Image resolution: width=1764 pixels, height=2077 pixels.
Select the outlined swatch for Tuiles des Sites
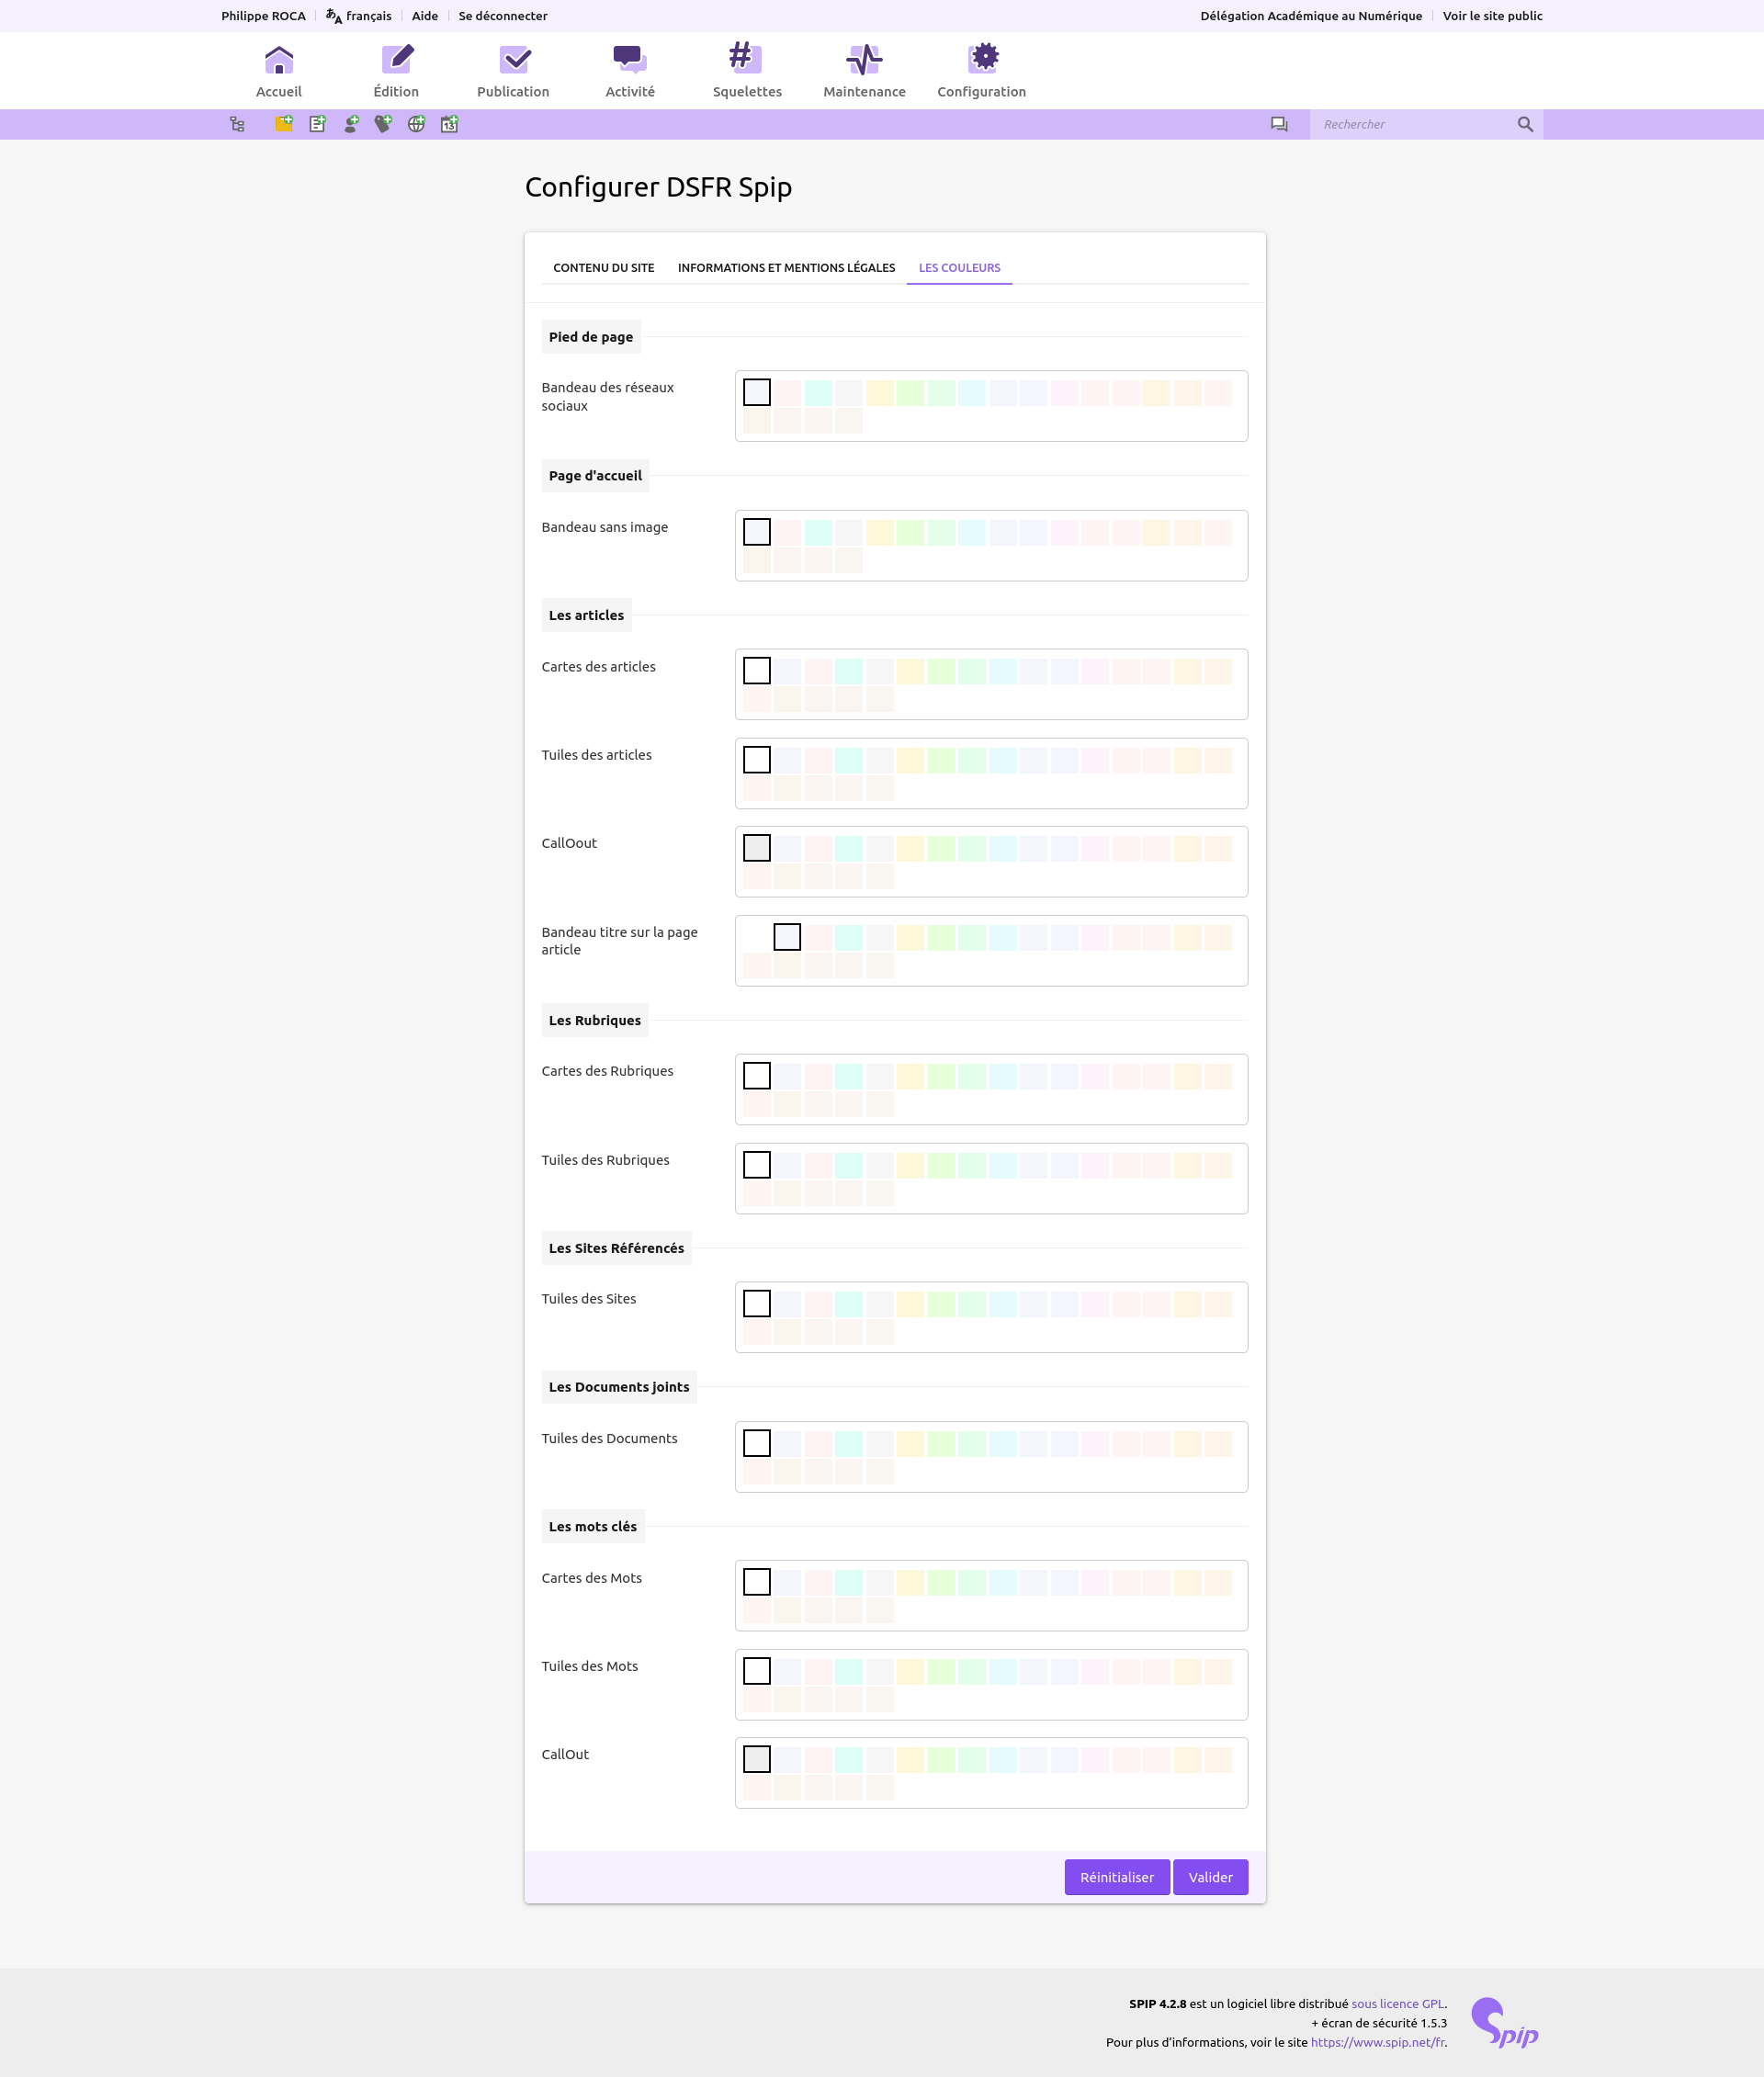tap(757, 1303)
